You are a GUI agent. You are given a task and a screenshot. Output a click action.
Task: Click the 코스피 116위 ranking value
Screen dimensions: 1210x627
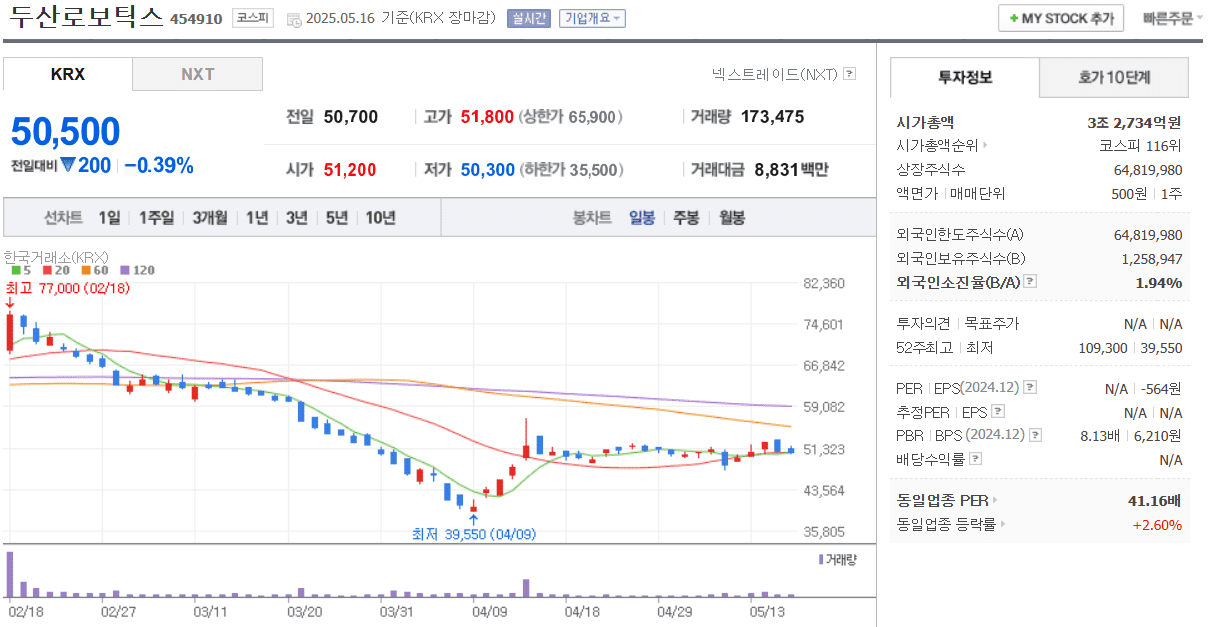point(1140,146)
